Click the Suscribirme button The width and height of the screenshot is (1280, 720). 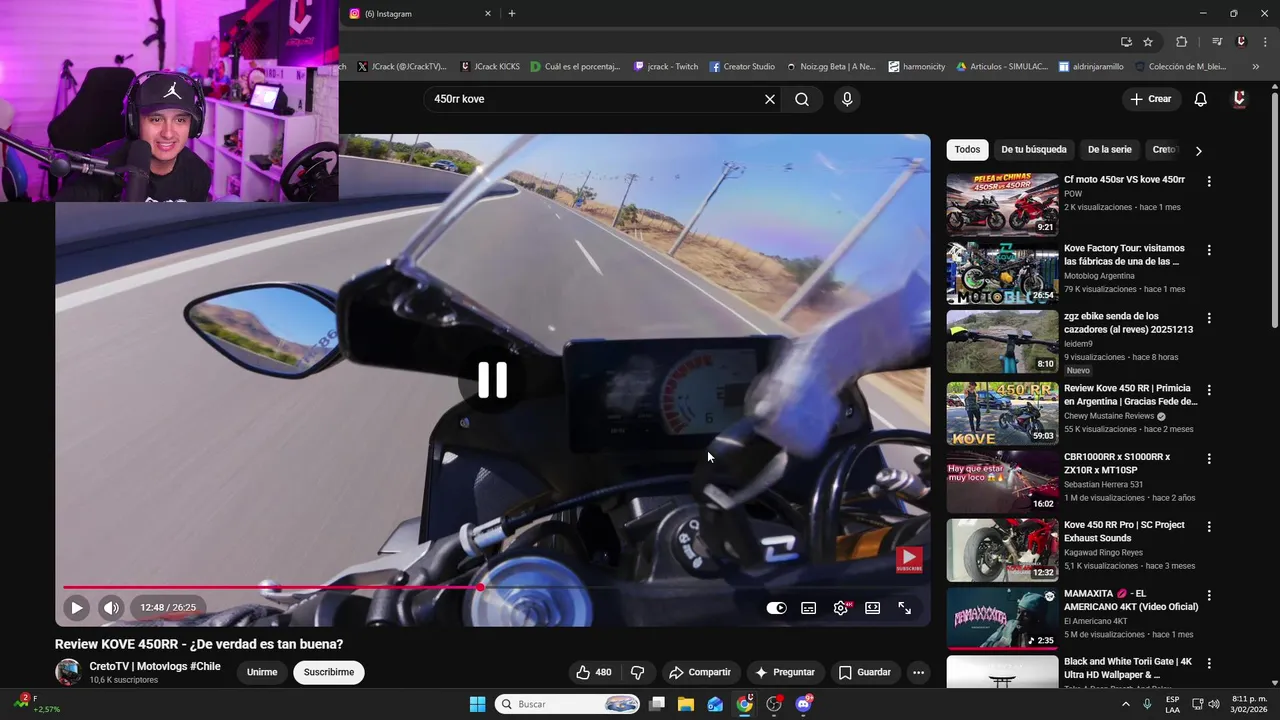coord(329,672)
